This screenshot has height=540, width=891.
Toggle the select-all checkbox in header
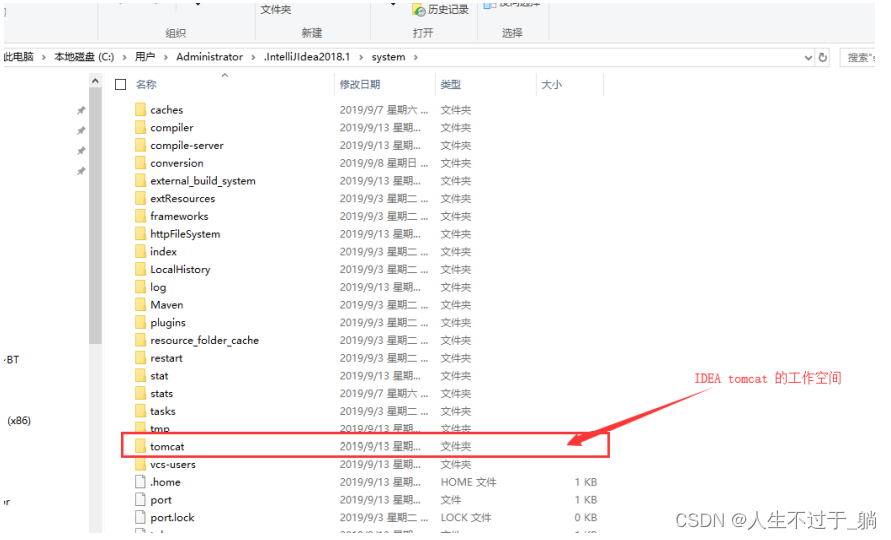(120, 85)
